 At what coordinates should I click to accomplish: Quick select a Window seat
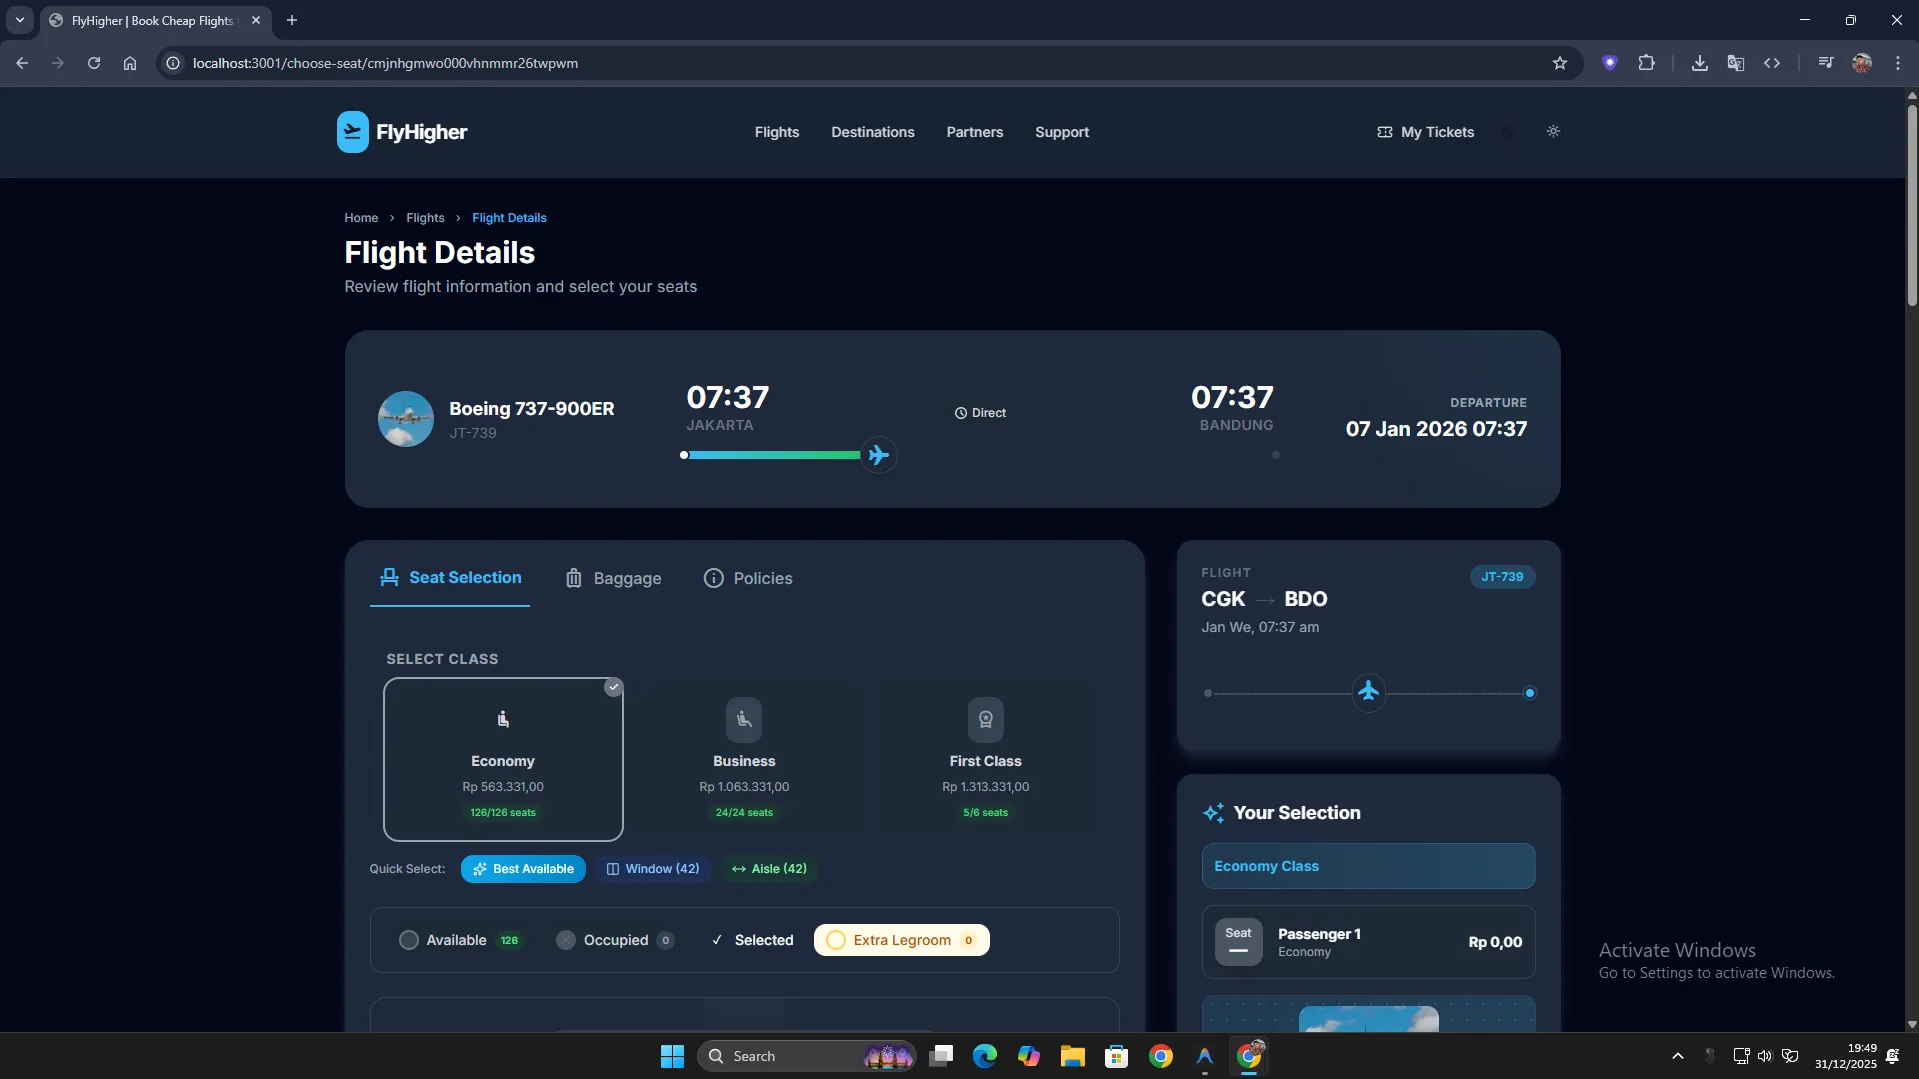653,869
